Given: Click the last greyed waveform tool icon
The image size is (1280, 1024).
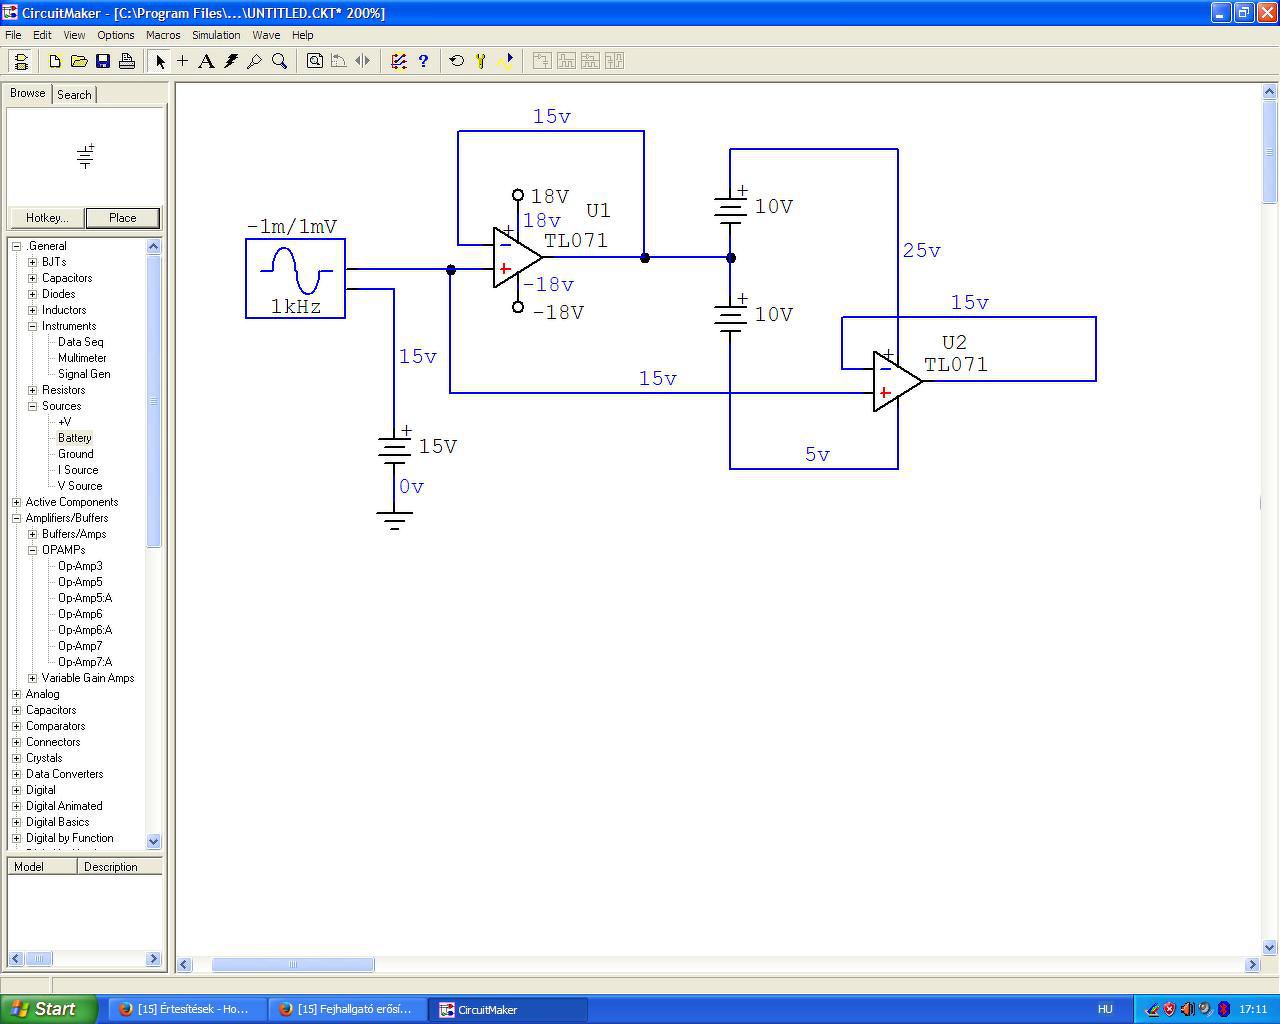Looking at the screenshot, I should tap(614, 61).
